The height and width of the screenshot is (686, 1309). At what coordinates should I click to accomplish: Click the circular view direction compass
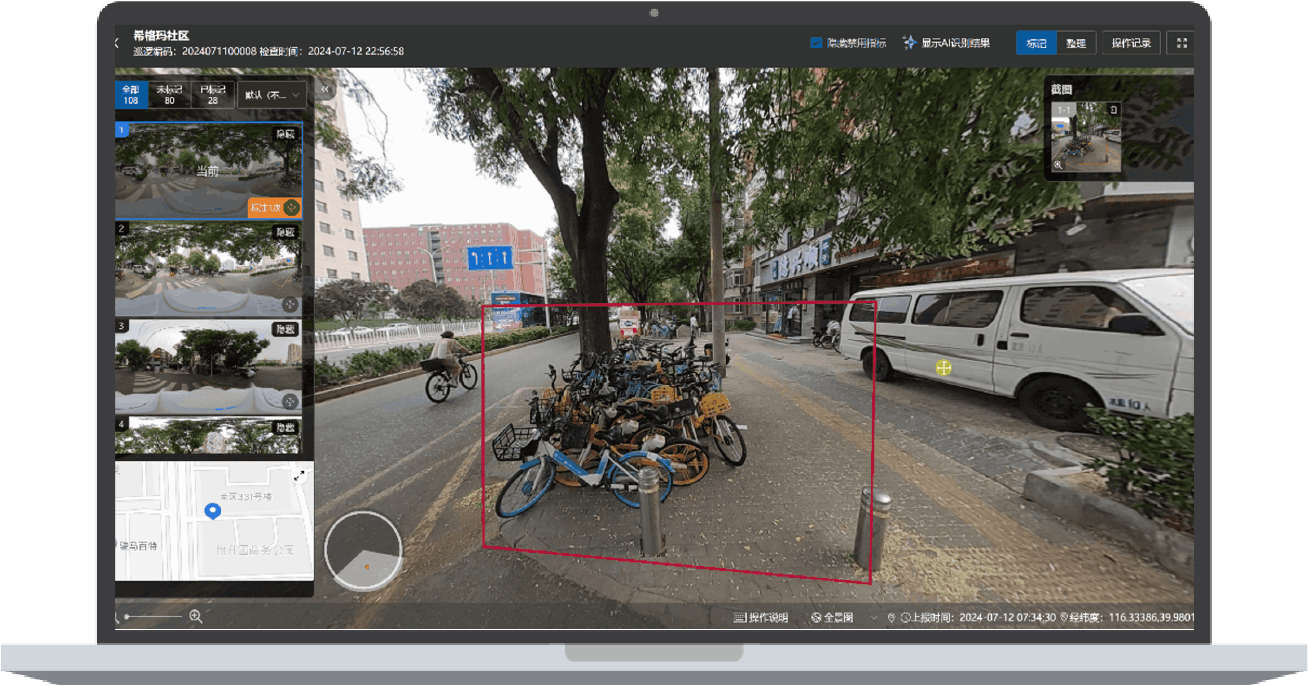point(364,549)
